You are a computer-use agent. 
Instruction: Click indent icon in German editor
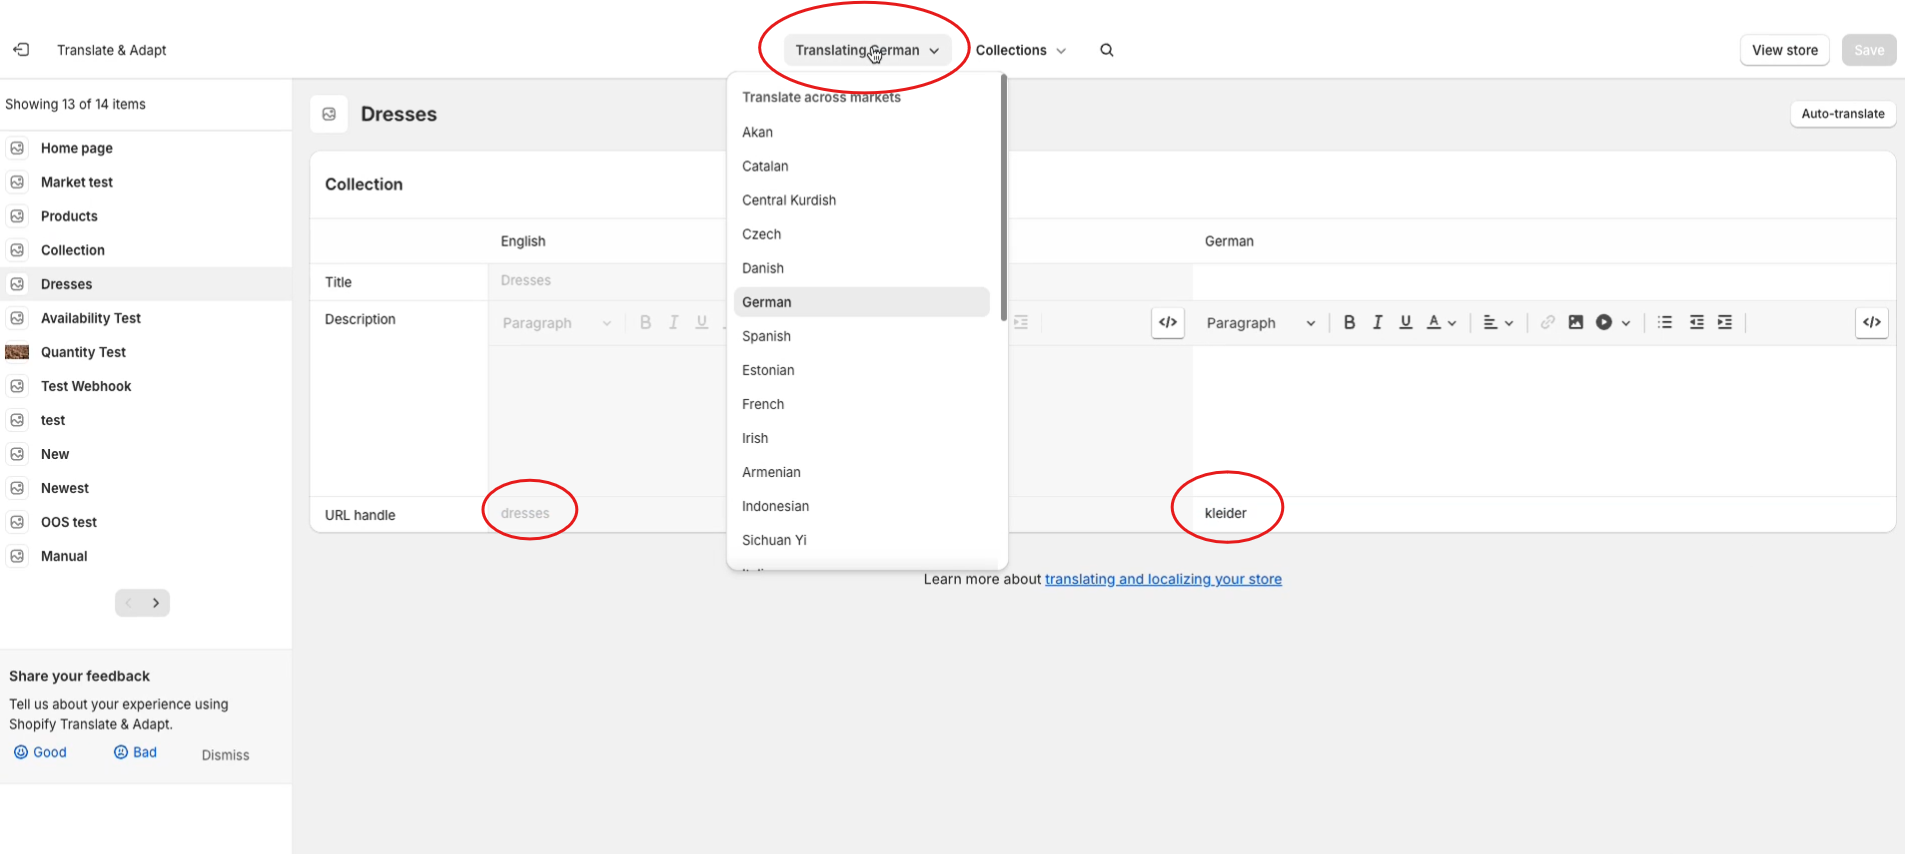pos(1724,322)
